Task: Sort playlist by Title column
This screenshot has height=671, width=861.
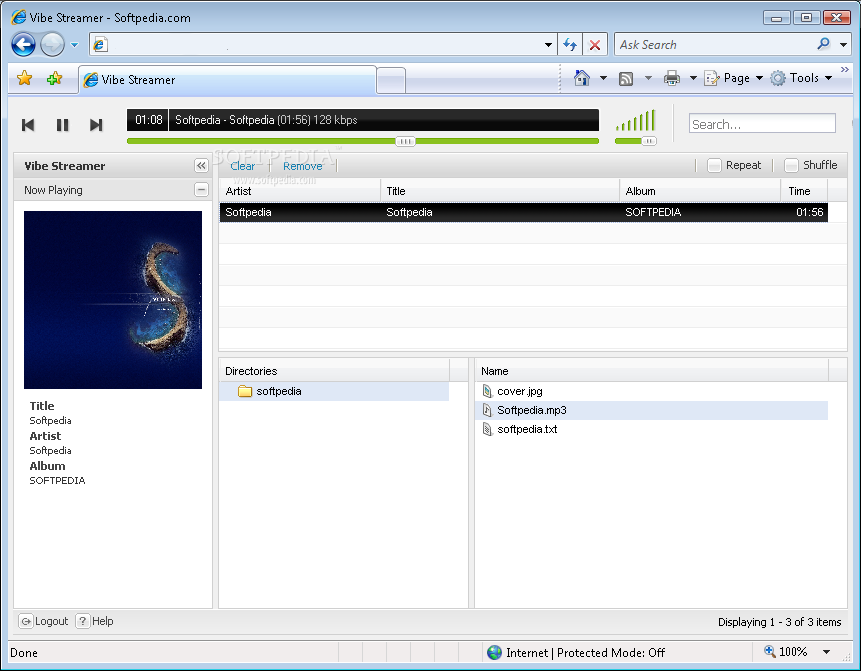Action: (500, 191)
